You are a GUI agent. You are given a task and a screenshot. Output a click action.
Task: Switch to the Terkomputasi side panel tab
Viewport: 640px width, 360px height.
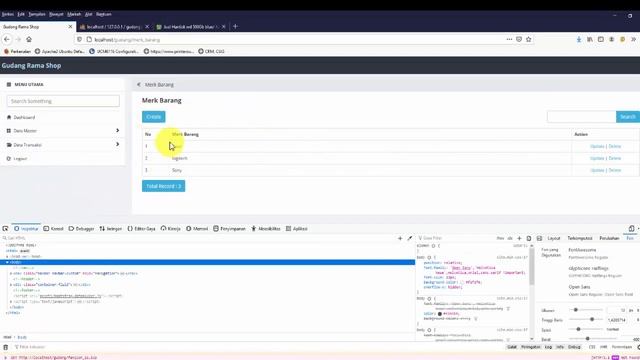click(580, 238)
